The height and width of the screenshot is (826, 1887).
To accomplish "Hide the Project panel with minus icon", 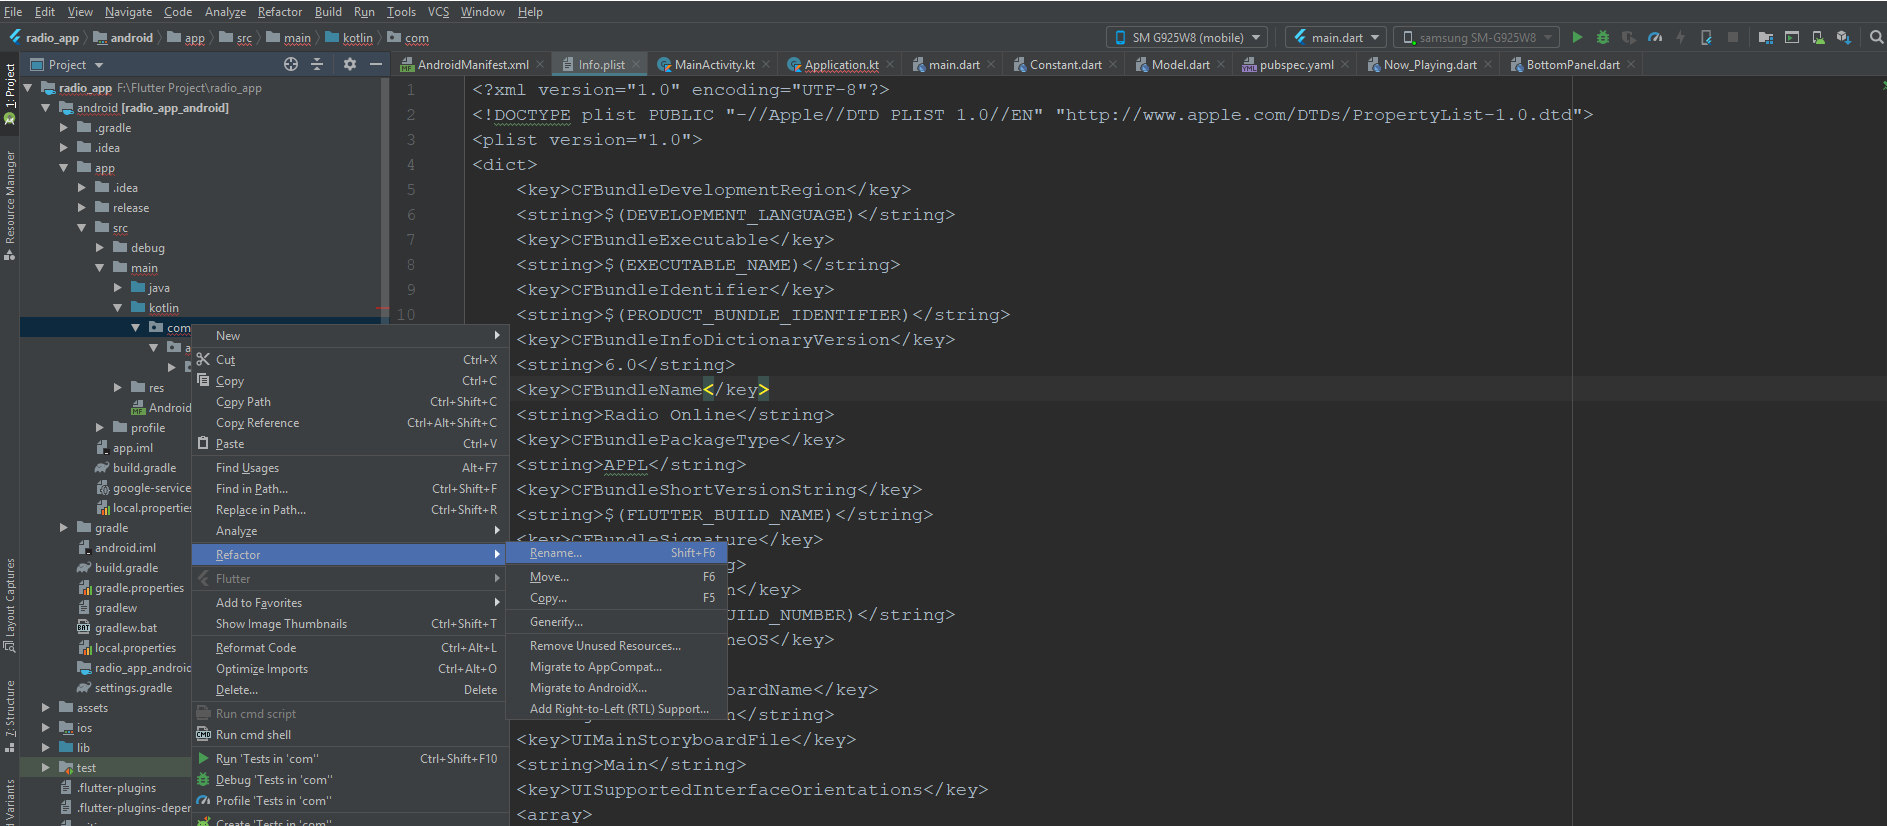I will click(x=376, y=64).
